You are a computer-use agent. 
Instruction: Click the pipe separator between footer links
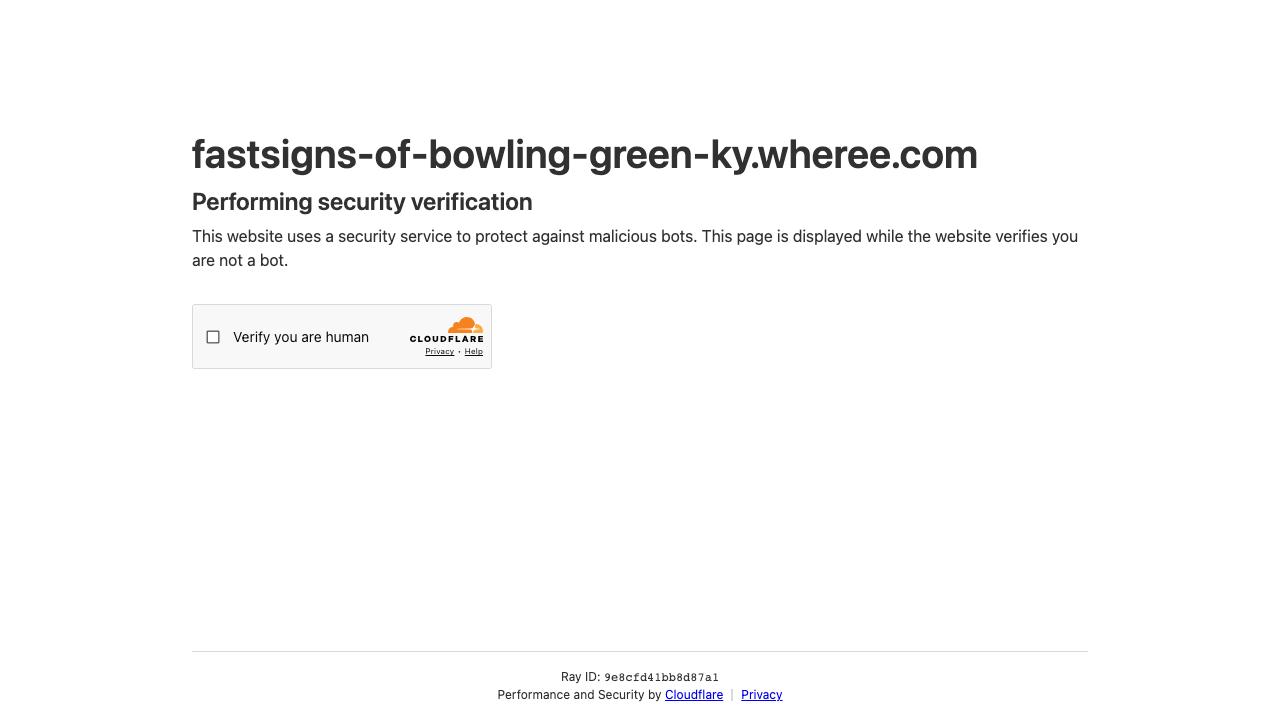pyautogui.click(x=732, y=695)
